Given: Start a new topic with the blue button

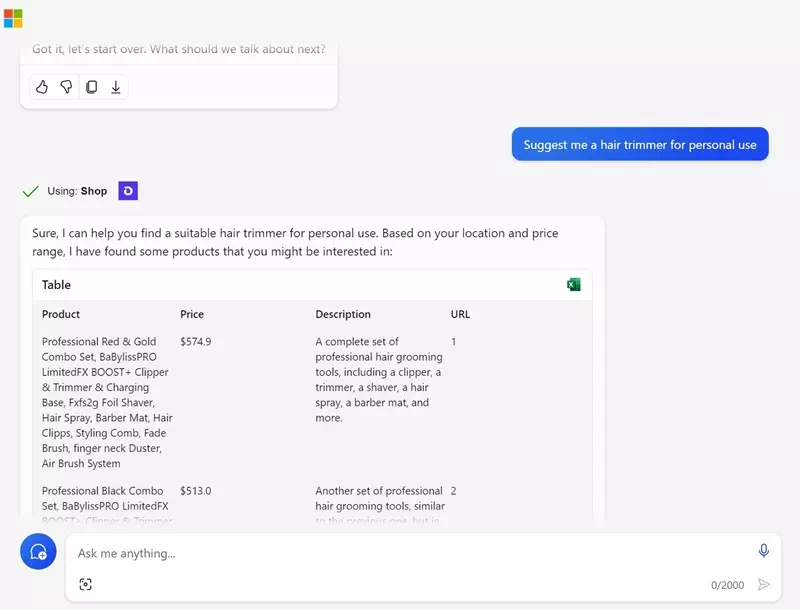Looking at the screenshot, I should 38,551.
